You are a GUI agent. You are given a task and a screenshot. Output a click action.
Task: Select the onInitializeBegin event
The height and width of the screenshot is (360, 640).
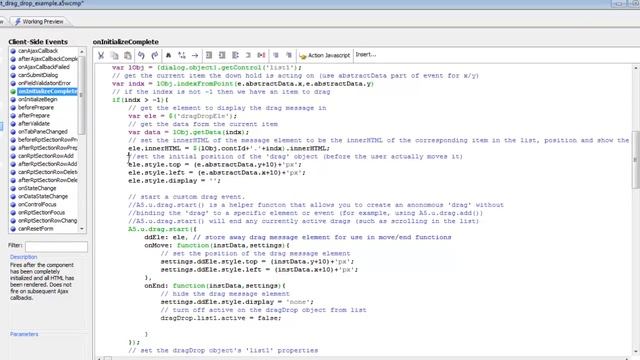click(38, 100)
